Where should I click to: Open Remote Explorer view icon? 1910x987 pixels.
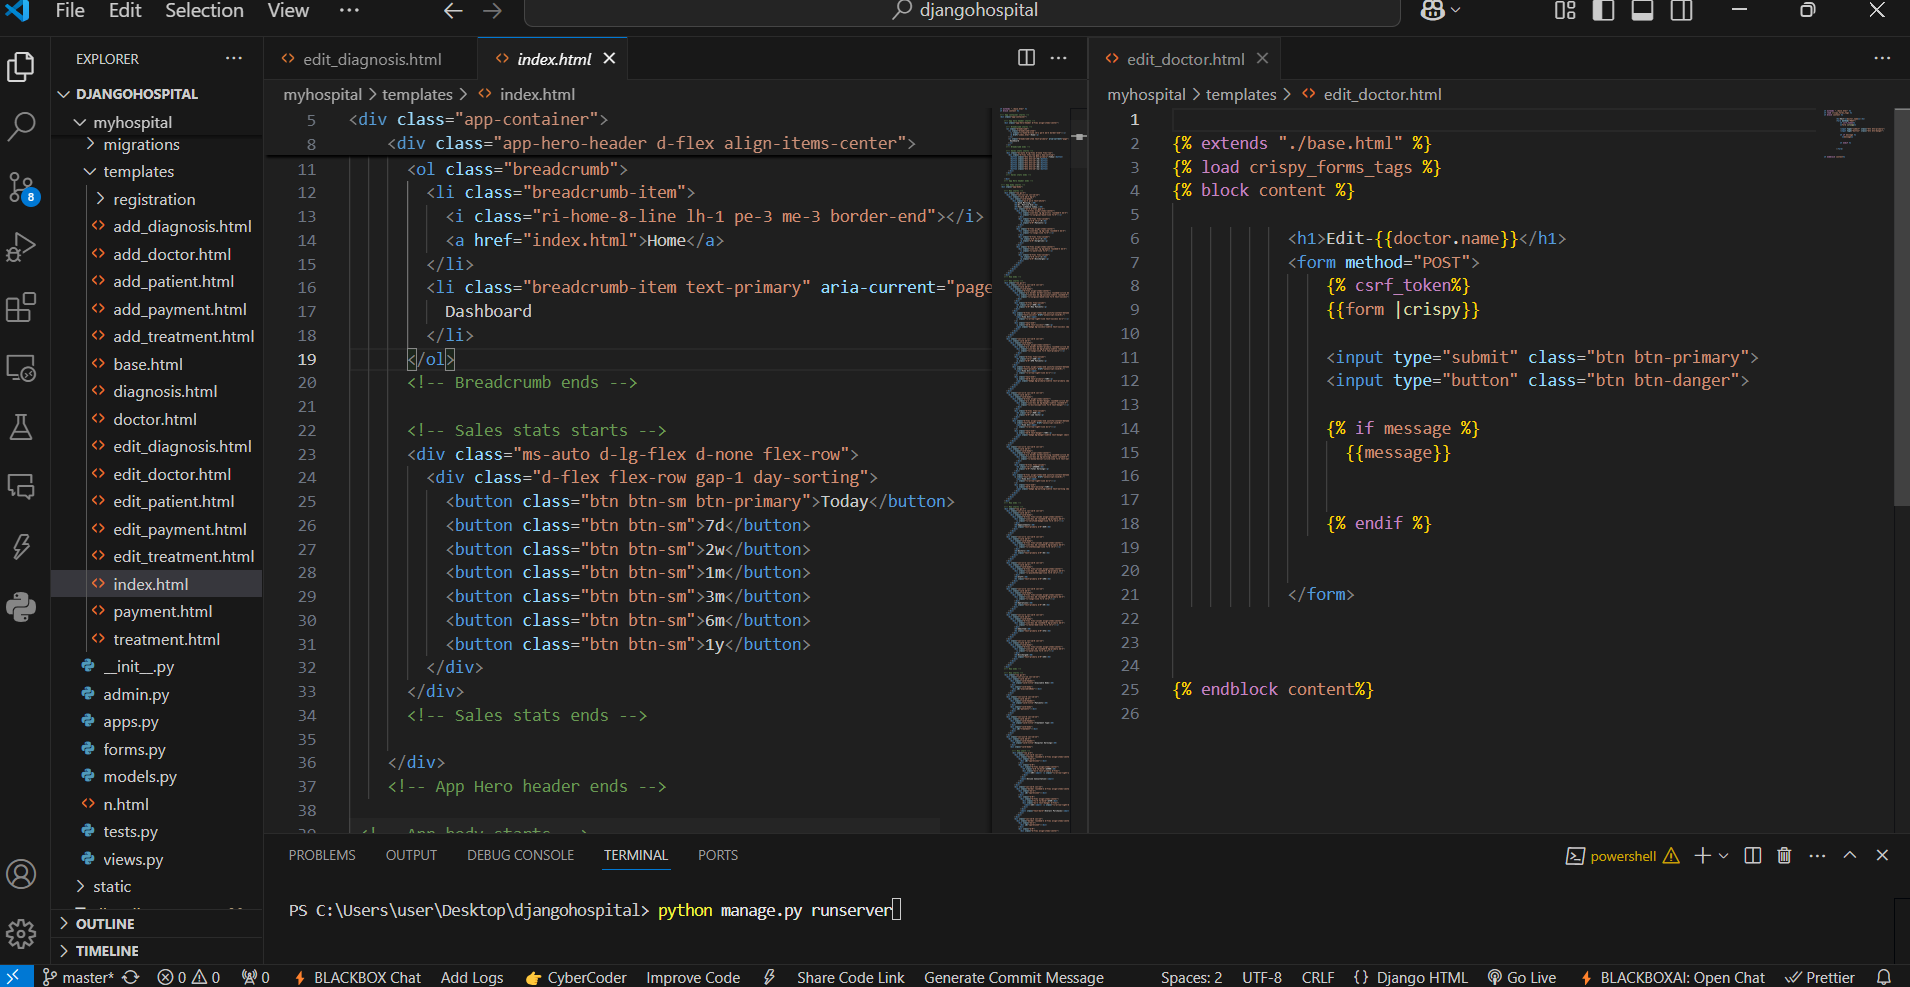pyautogui.click(x=21, y=368)
